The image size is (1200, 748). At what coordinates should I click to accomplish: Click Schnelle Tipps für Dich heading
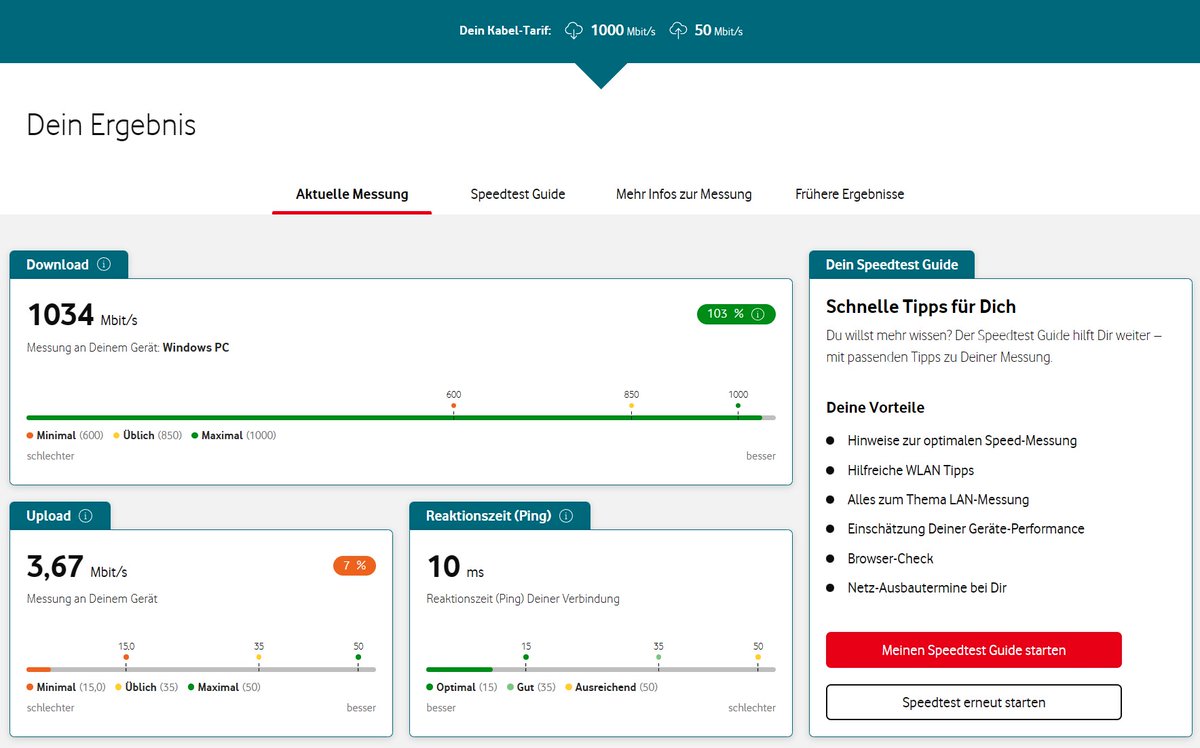point(921,306)
